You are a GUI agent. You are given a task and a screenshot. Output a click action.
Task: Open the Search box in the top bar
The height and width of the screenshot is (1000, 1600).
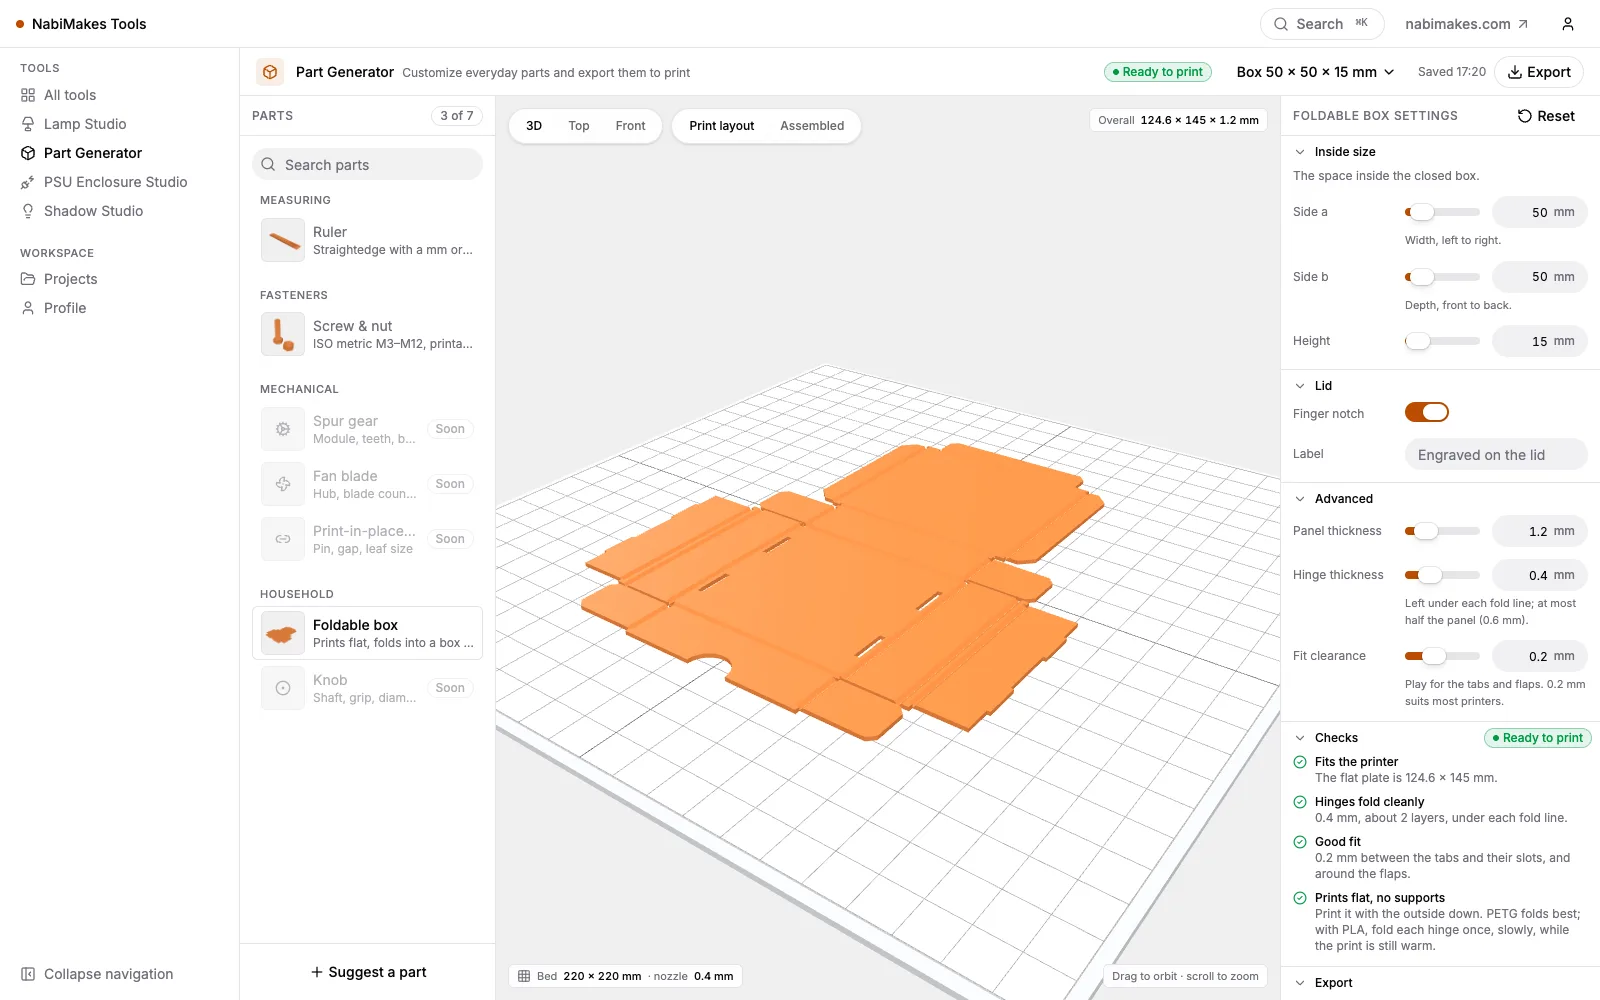pos(1322,24)
